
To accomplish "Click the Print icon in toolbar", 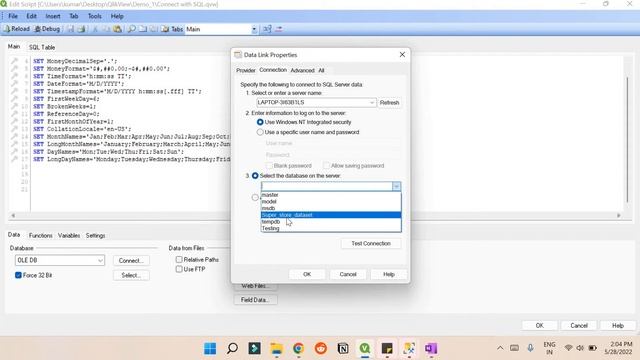I will (x=81, y=29).
